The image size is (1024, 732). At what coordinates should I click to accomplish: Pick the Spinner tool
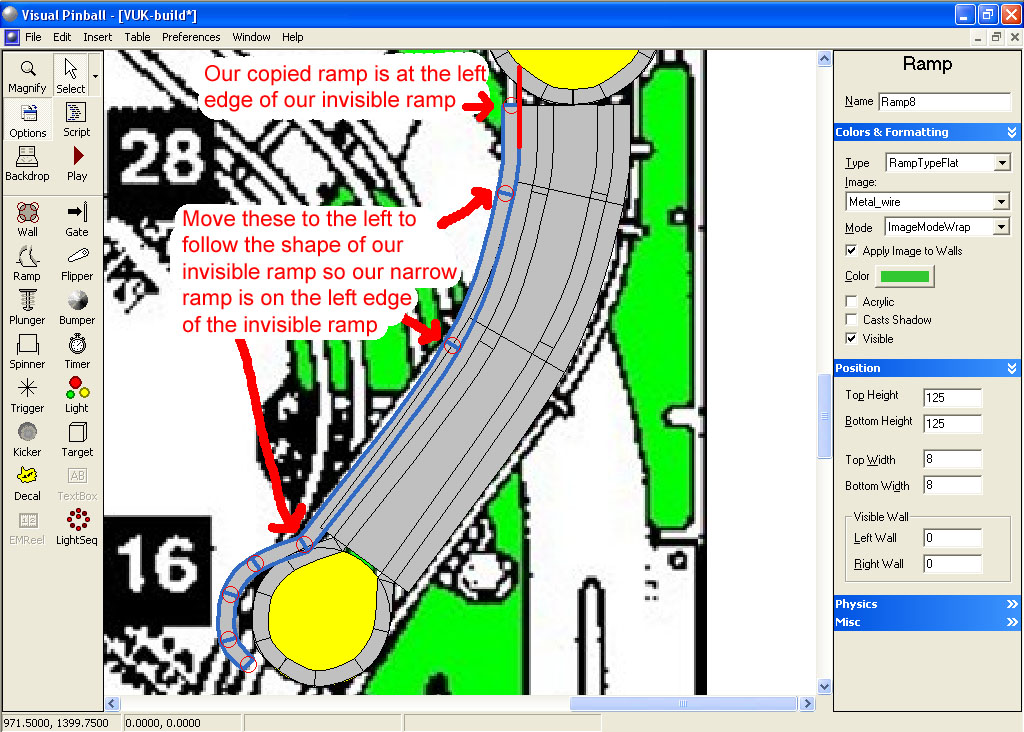tap(27, 351)
